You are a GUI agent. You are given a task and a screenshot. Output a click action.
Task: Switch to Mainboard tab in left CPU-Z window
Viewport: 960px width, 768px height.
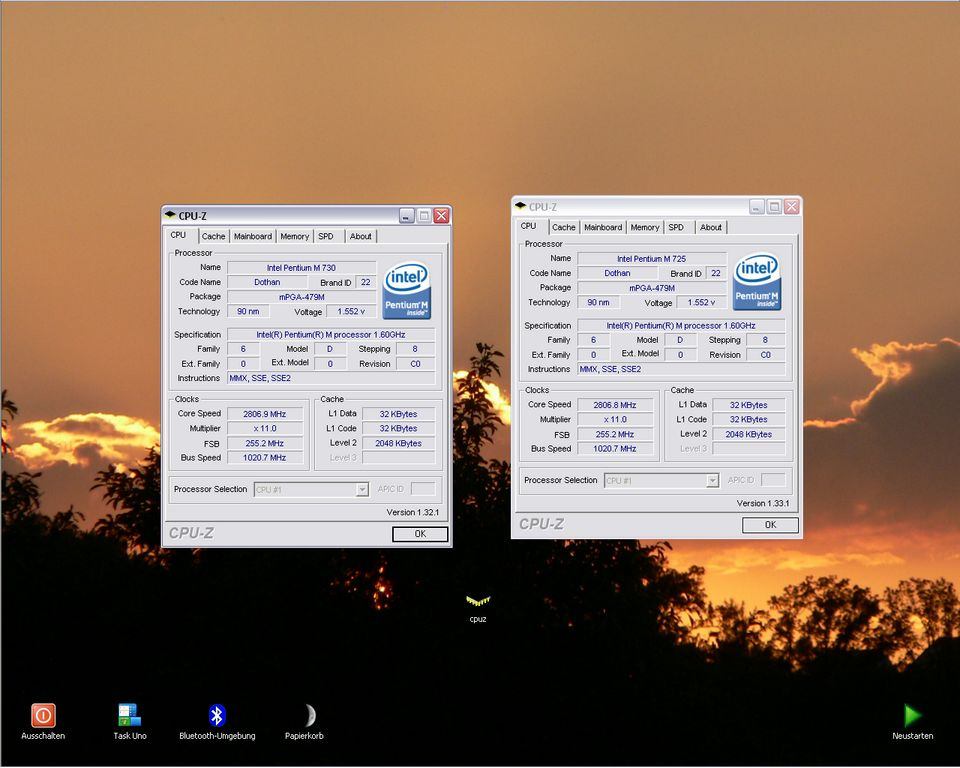pyautogui.click(x=253, y=236)
